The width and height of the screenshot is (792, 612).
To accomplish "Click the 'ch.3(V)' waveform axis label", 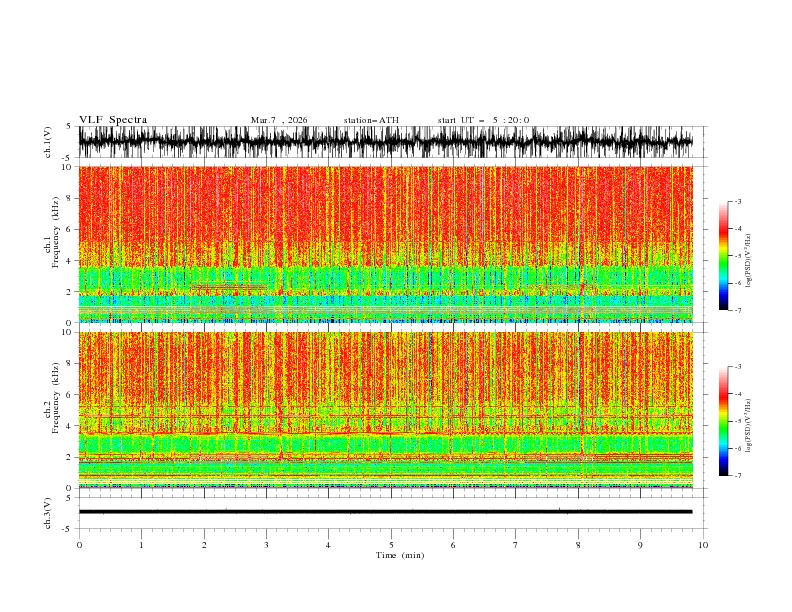I will click(x=48, y=513).
